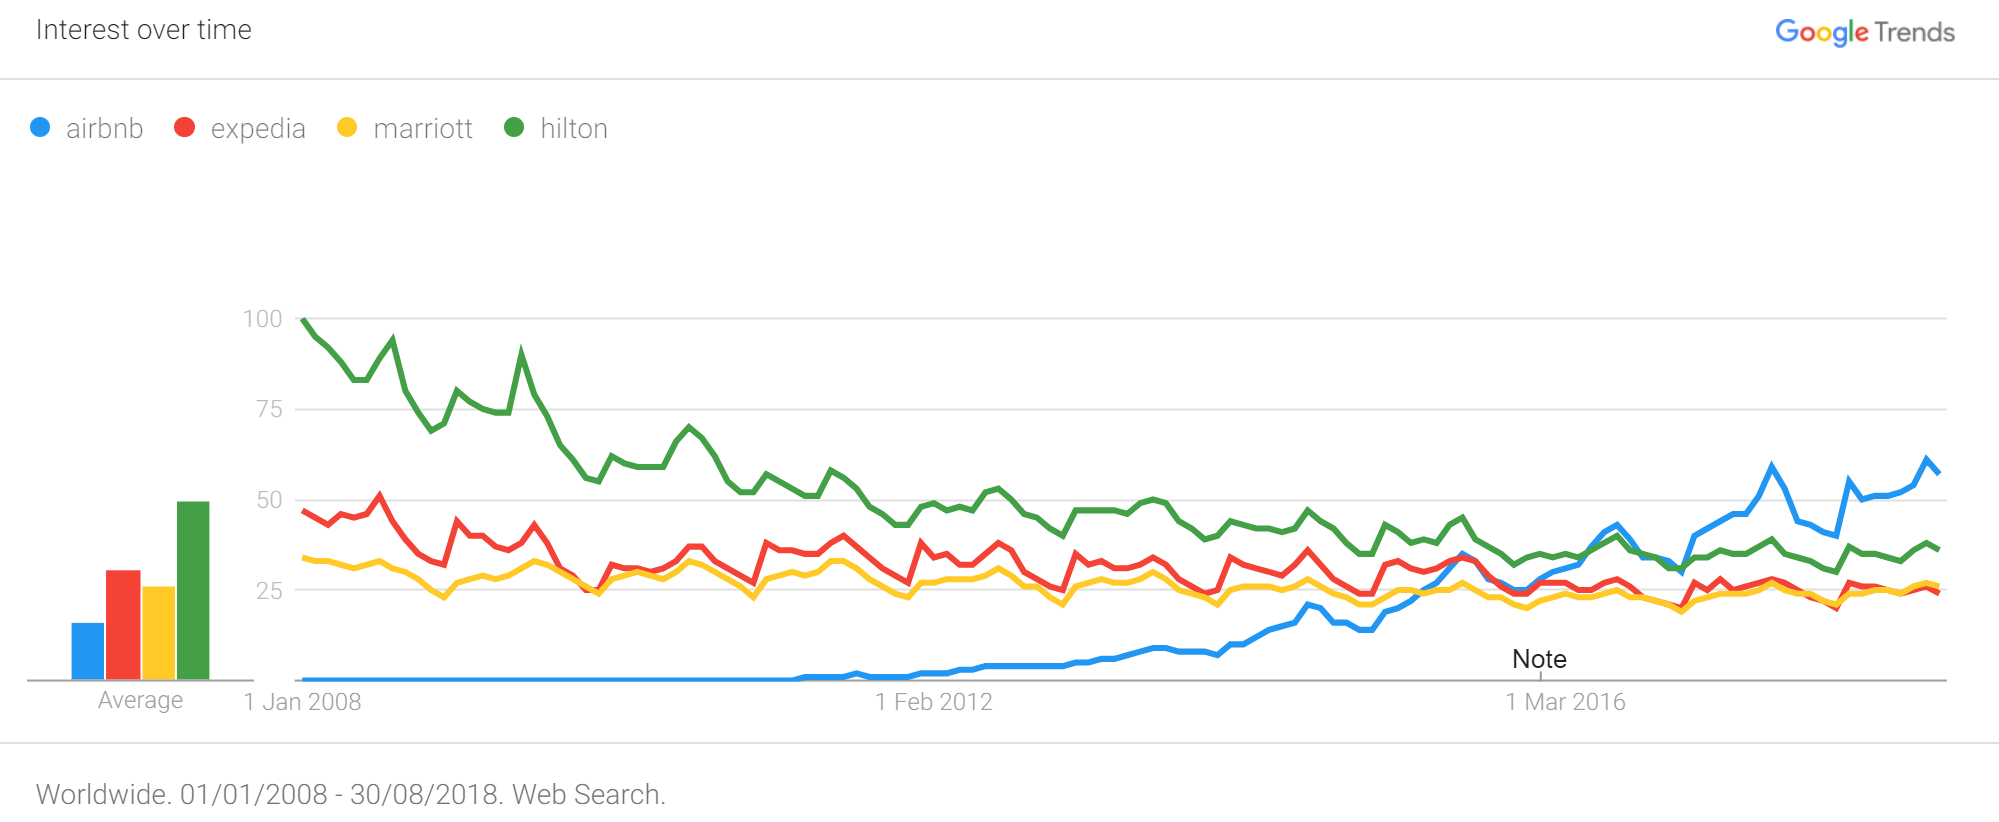1999x822 pixels.
Task: Click the Average label under the bars
Action: pyautogui.click(x=140, y=701)
